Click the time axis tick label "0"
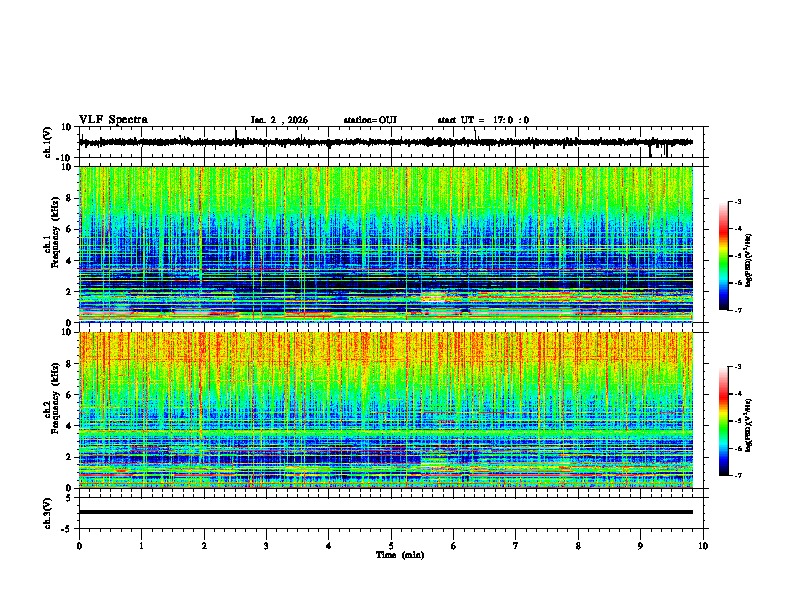The image size is (792, 612). coord(79,546)
